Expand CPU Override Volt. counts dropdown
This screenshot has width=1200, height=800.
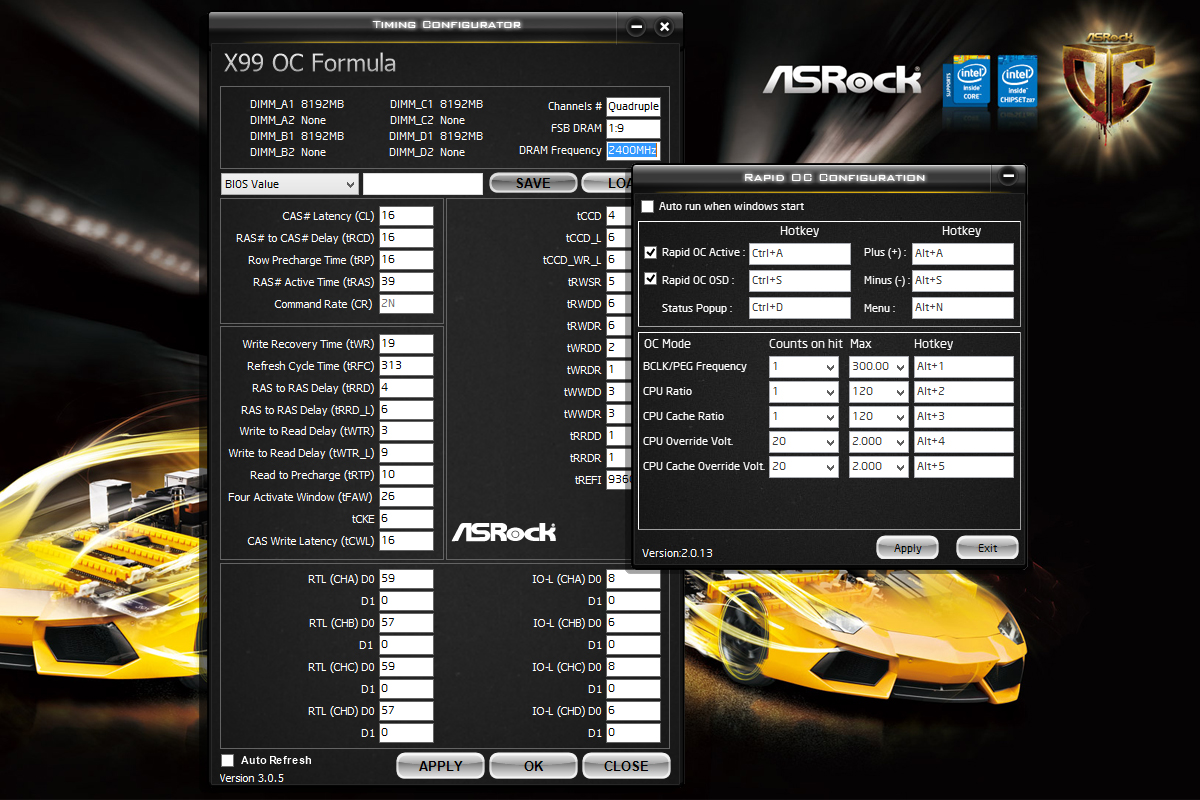pyautogui.click(x=803, y=442)
